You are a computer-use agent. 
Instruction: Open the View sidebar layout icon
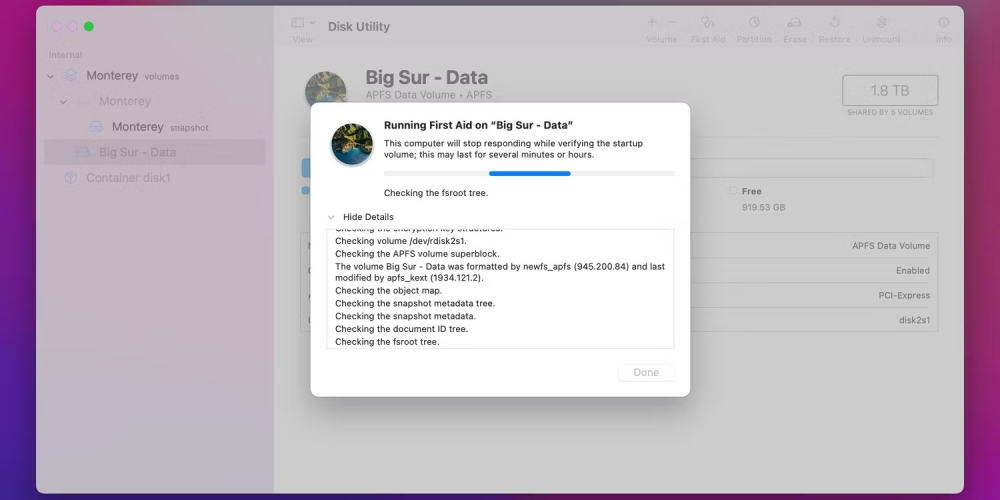[297, 23]
